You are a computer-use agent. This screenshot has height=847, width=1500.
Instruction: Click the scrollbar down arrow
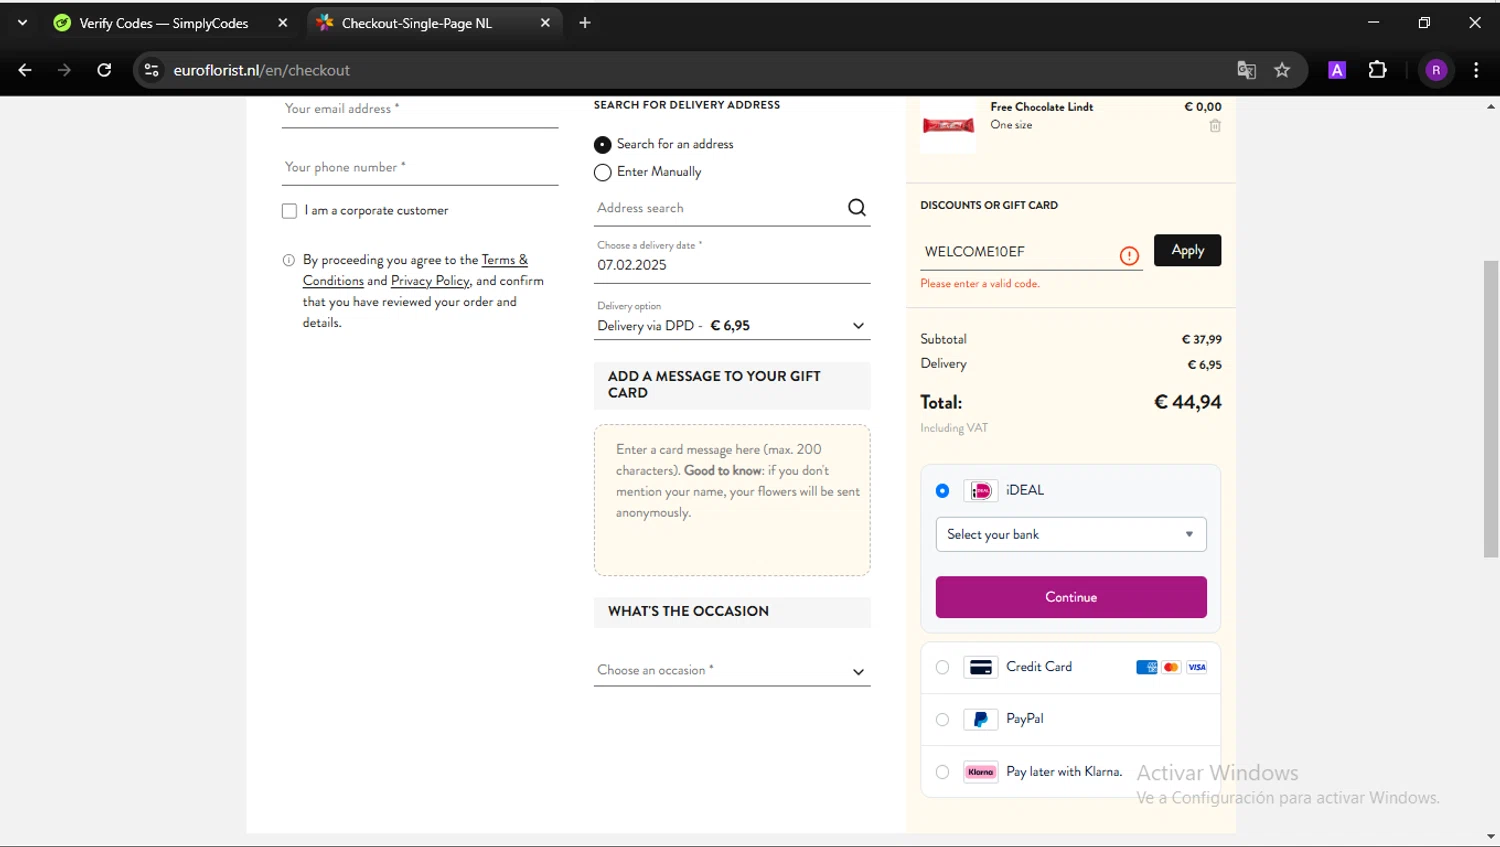point(1491,837)
